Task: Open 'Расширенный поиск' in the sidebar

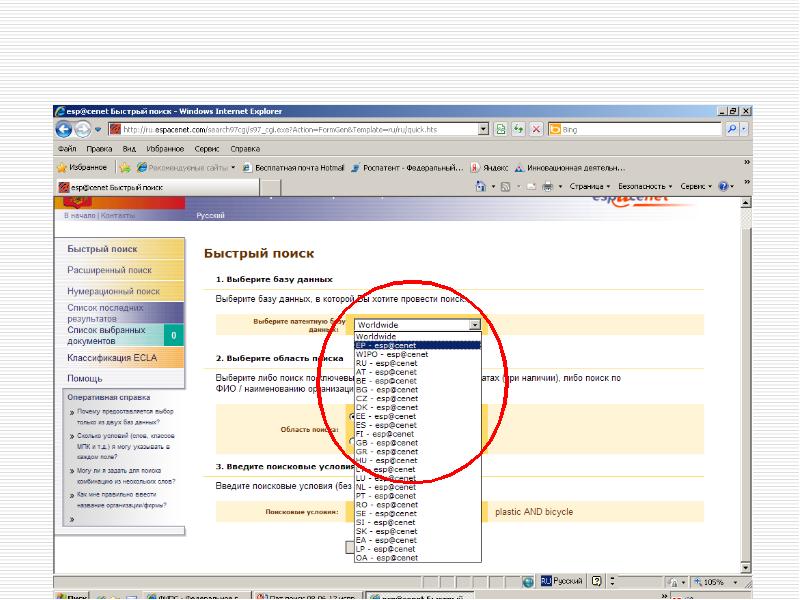Action: [x=110, y=270]
